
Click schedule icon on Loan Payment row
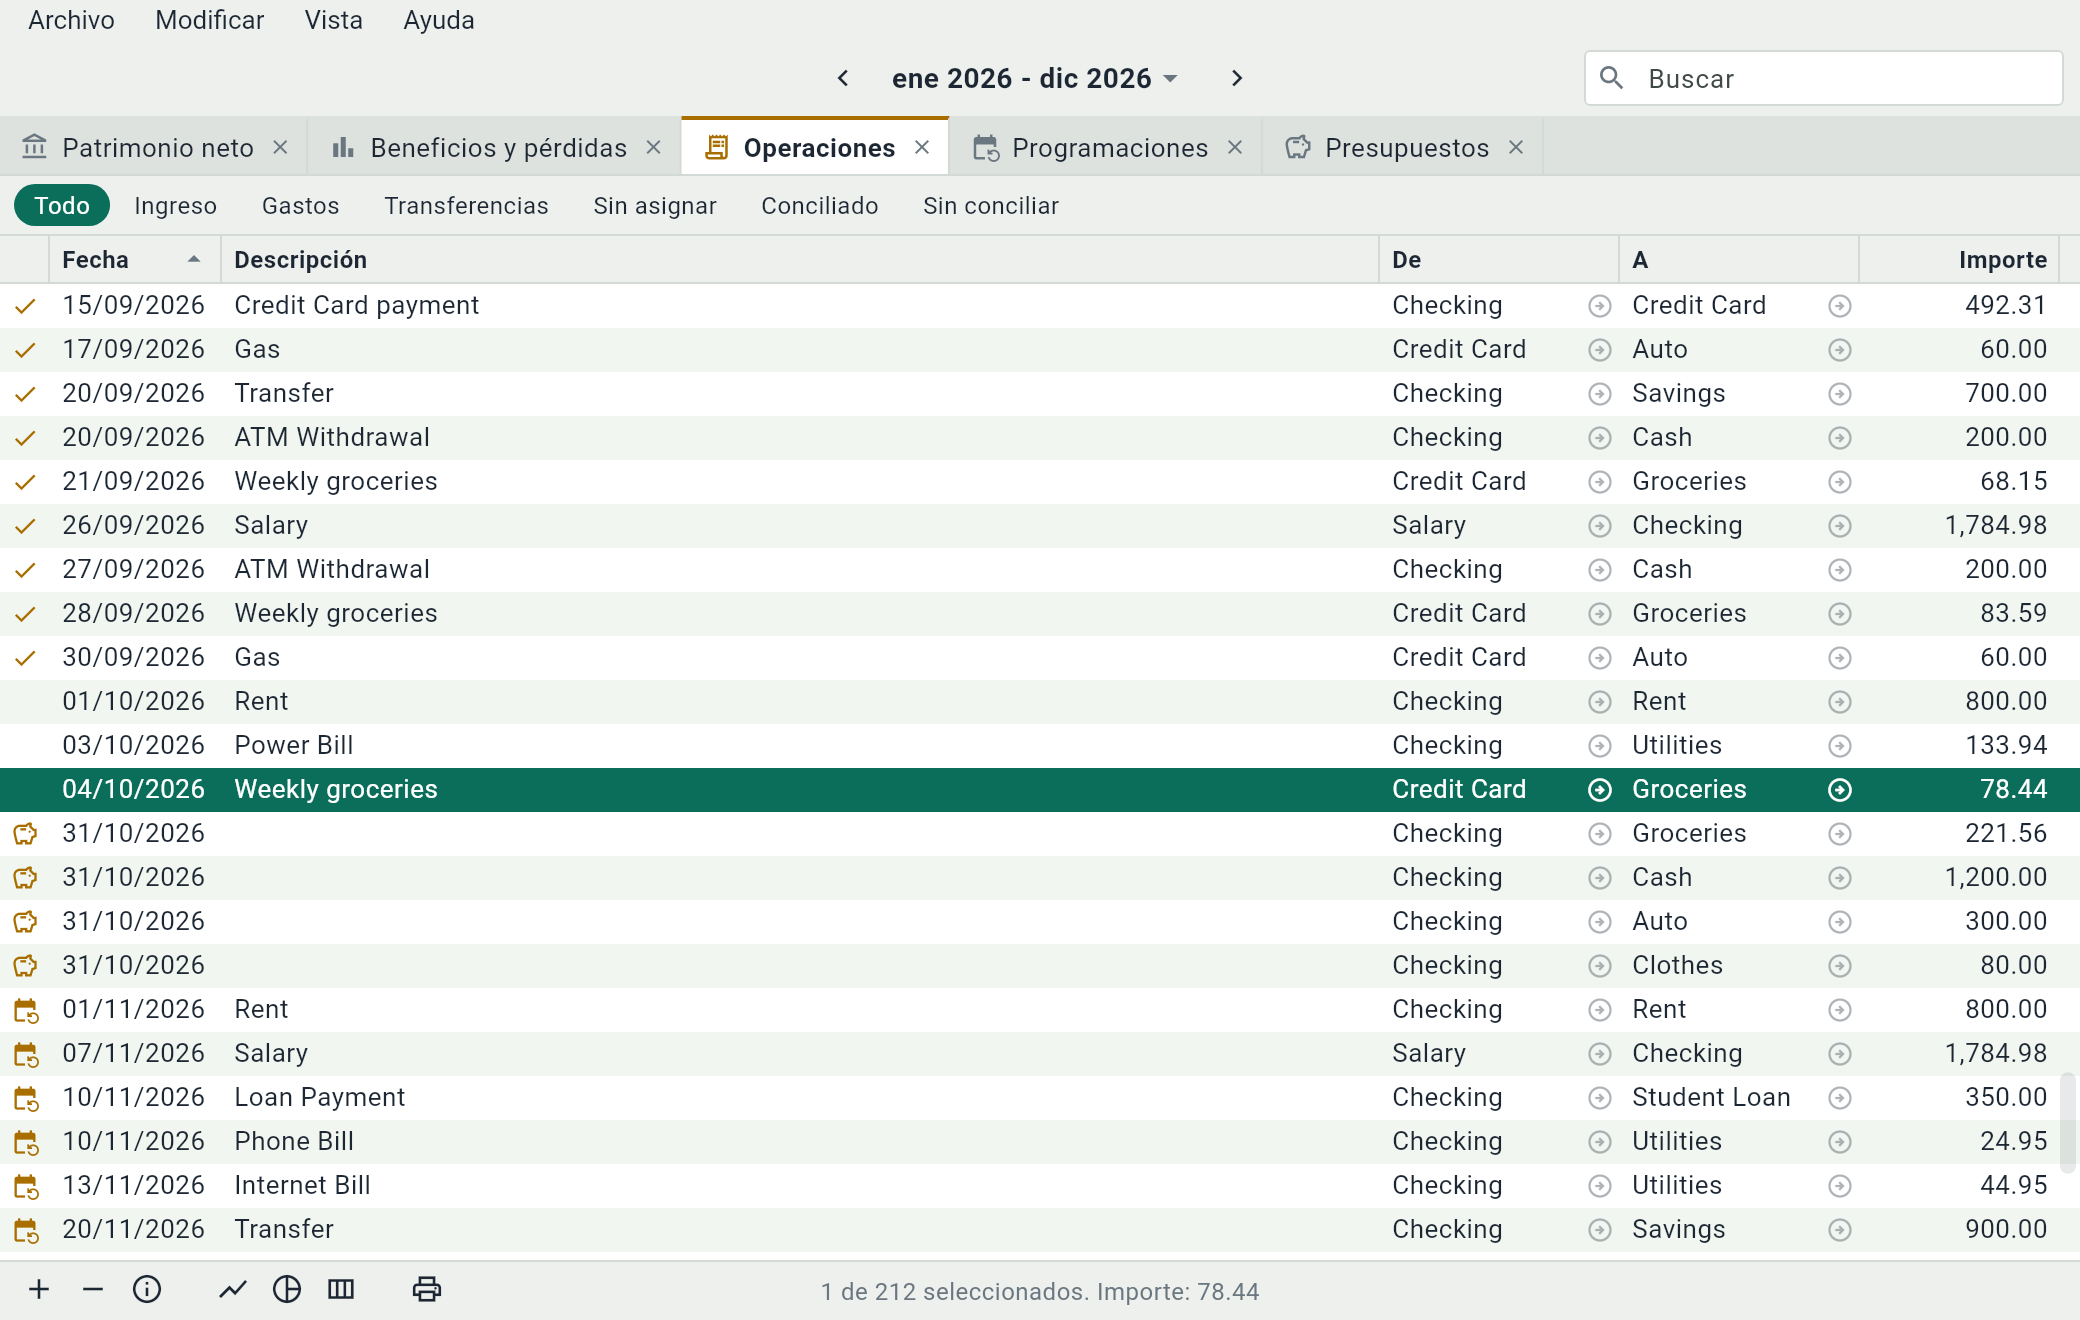pos(26,1099)
